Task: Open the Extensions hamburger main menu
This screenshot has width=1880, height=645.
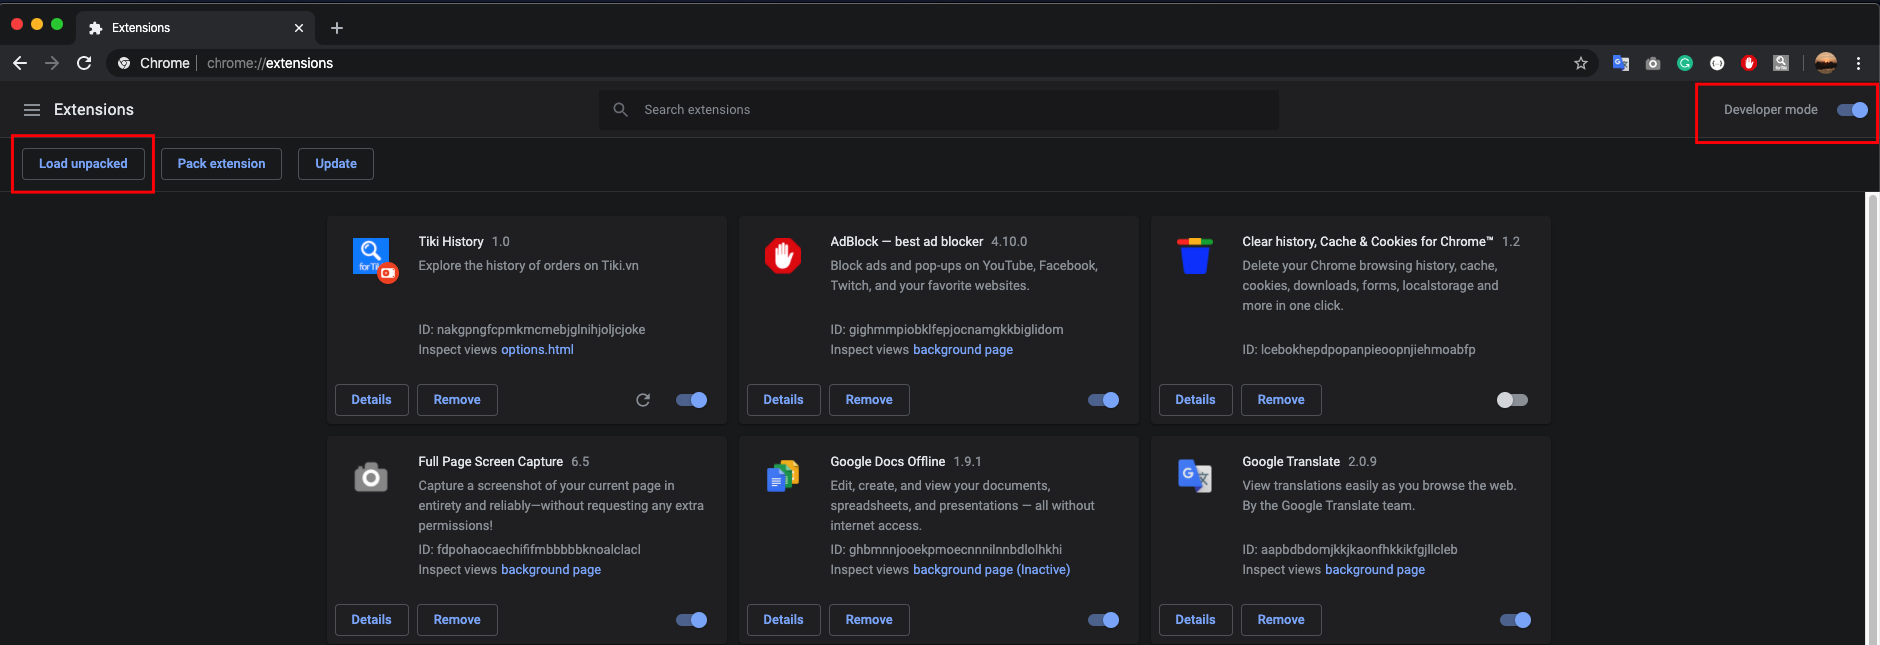Action: click(32, 110)
